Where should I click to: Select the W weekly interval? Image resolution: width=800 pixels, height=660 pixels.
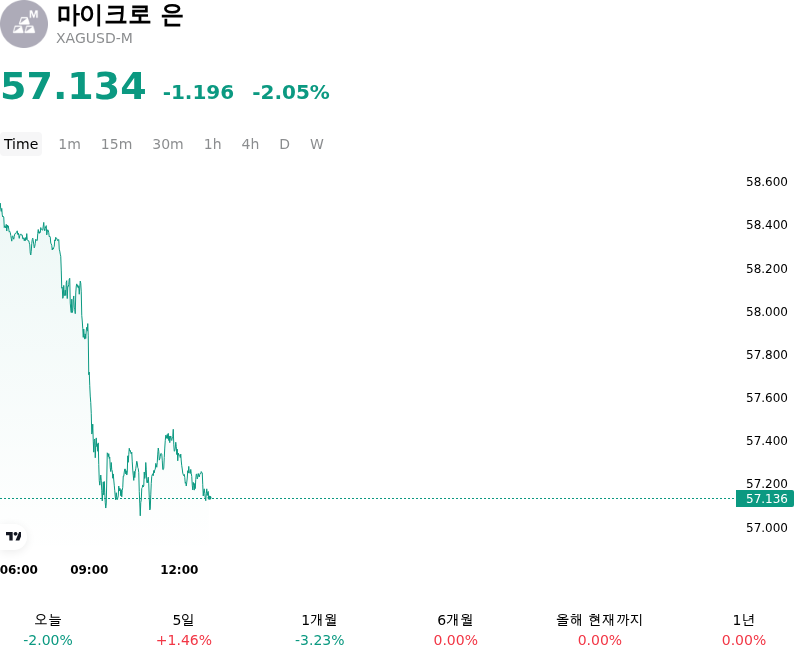click(x=317, y=144)
